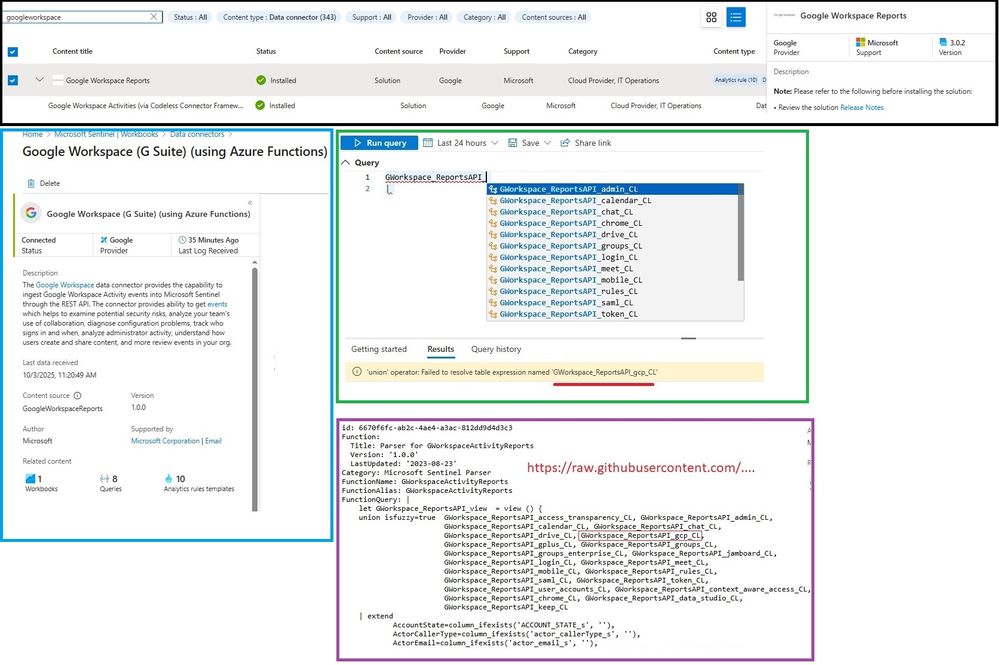Open the events link in description
The height and width of the screenshot is (665, 999).
point(217,304)
